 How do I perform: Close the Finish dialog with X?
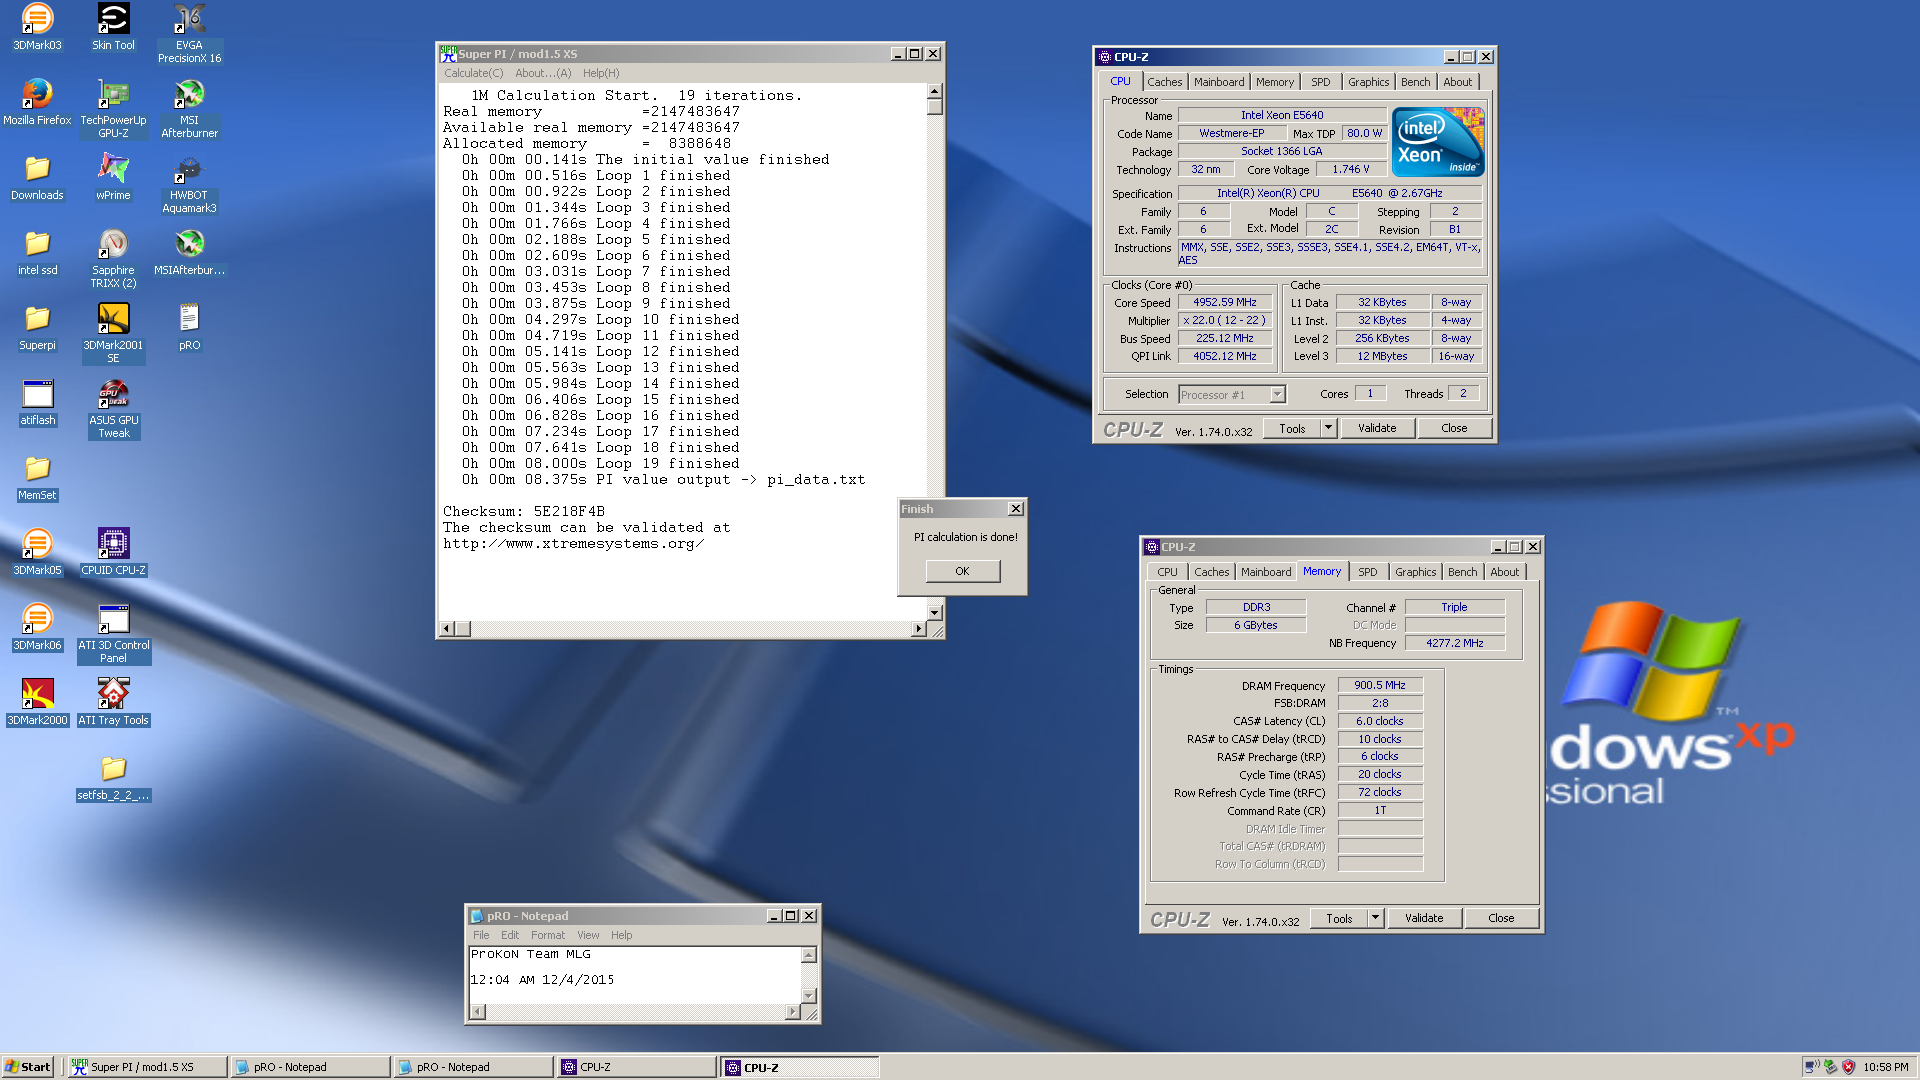[x=1015, y=509]
